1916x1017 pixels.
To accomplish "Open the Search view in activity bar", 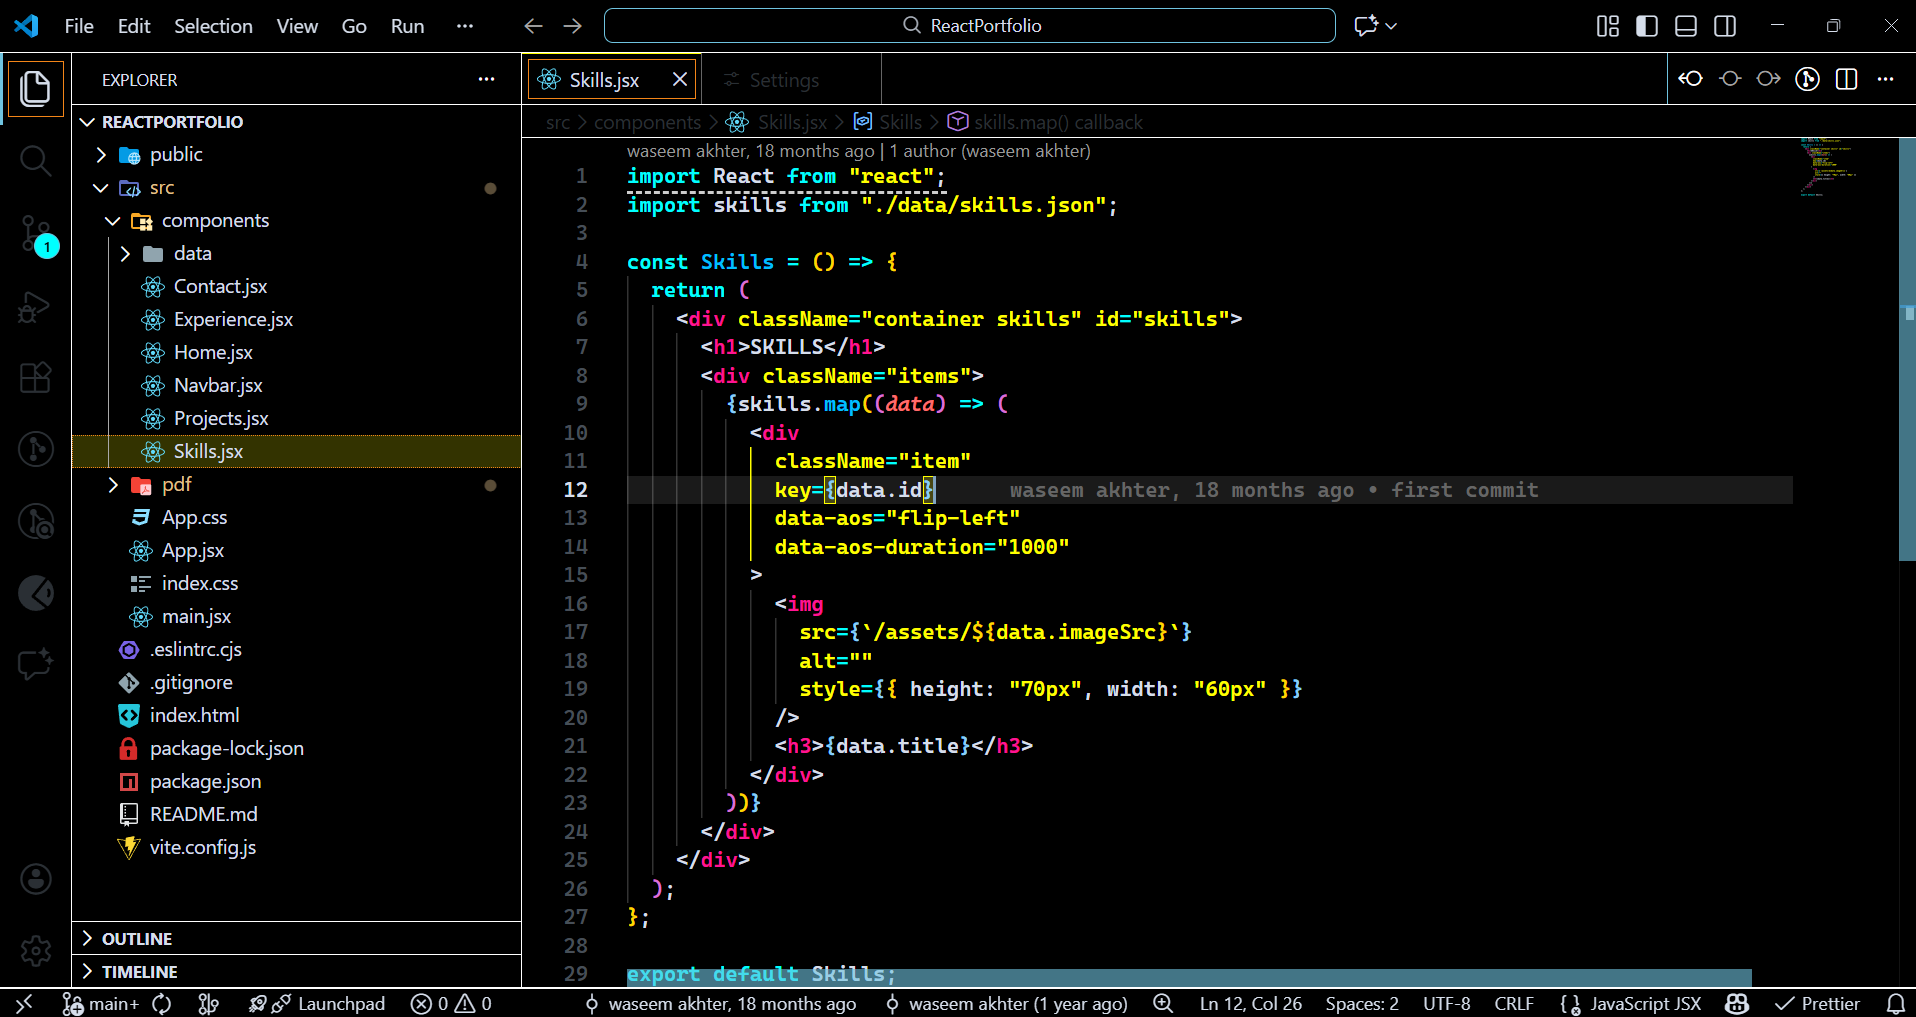I will pos(35,160).
